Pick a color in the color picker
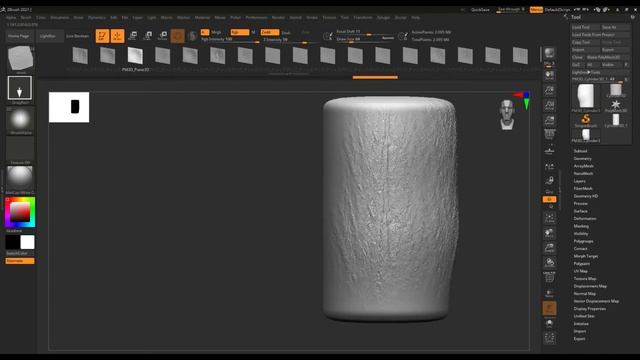The image size is (640, 360). pyautogui.click(x=20, y=212)
